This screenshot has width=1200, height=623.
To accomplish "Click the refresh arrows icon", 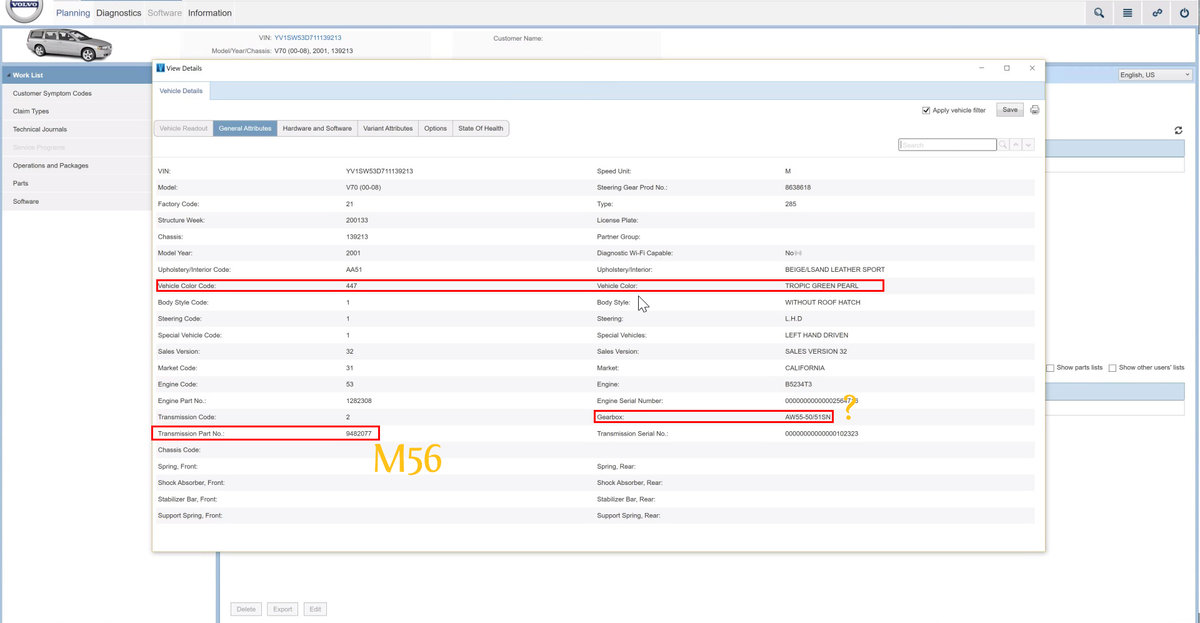I will click(1179, 130).
